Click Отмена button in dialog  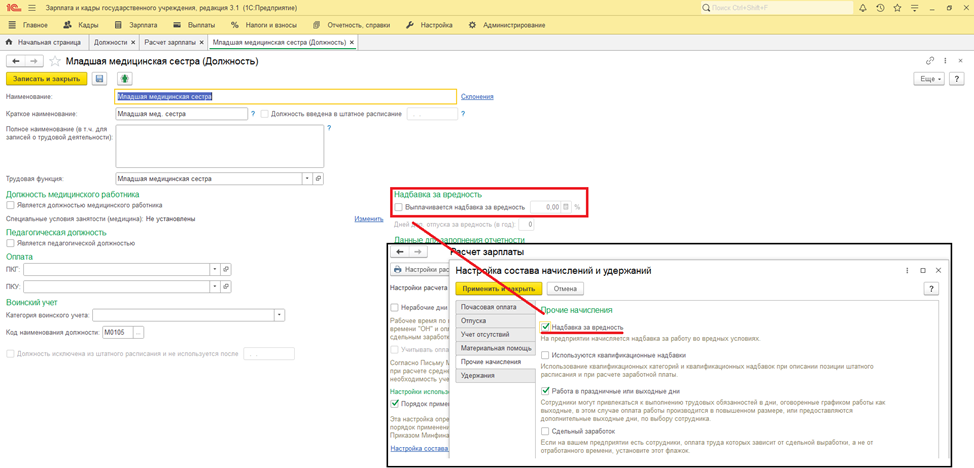pyautogui.click(x=565, y=288)
